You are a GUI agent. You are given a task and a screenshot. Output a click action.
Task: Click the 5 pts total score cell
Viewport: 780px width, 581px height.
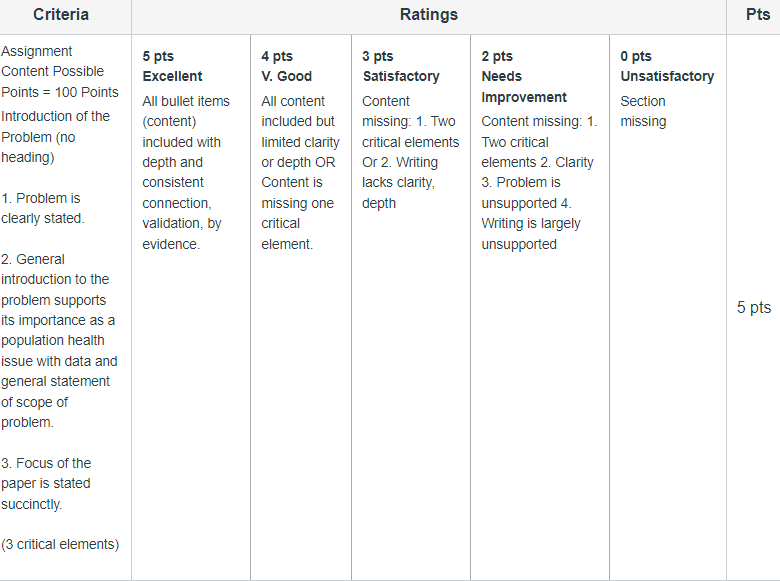[754, 307]
